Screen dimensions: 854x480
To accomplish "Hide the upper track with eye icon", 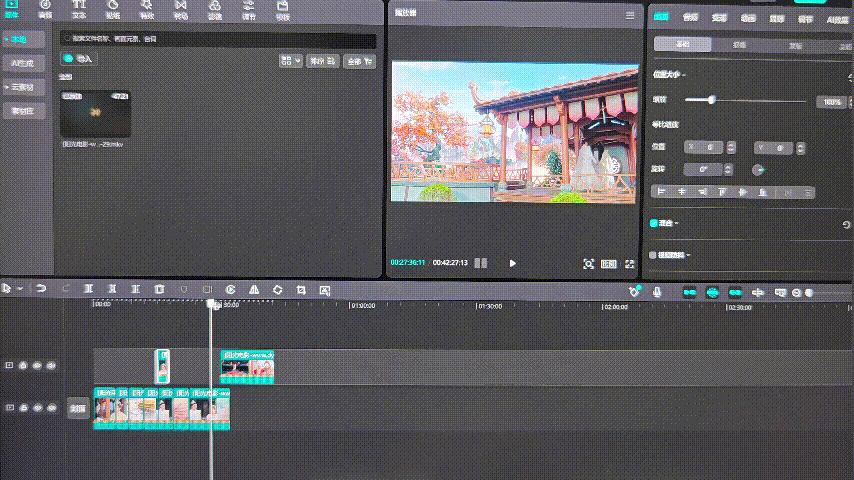I will 37,366.
